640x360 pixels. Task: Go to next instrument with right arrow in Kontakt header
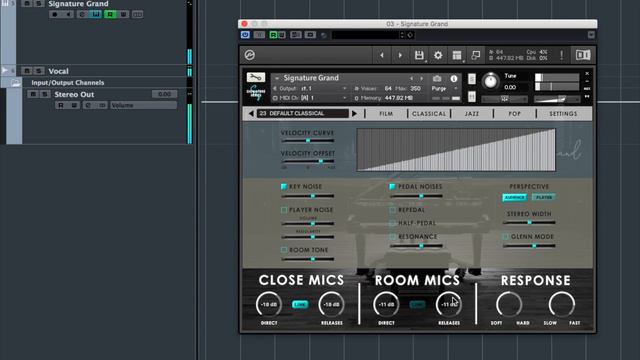coord(400,55)
